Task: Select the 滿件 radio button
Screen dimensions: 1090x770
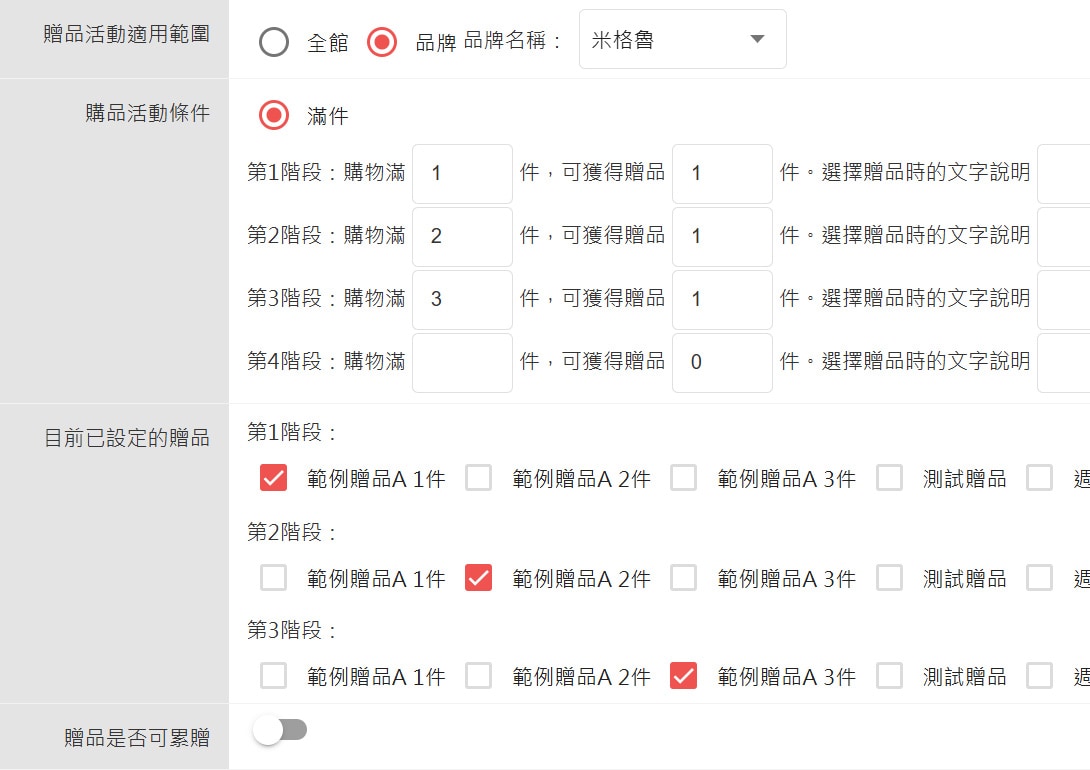Action: point(274,115)
